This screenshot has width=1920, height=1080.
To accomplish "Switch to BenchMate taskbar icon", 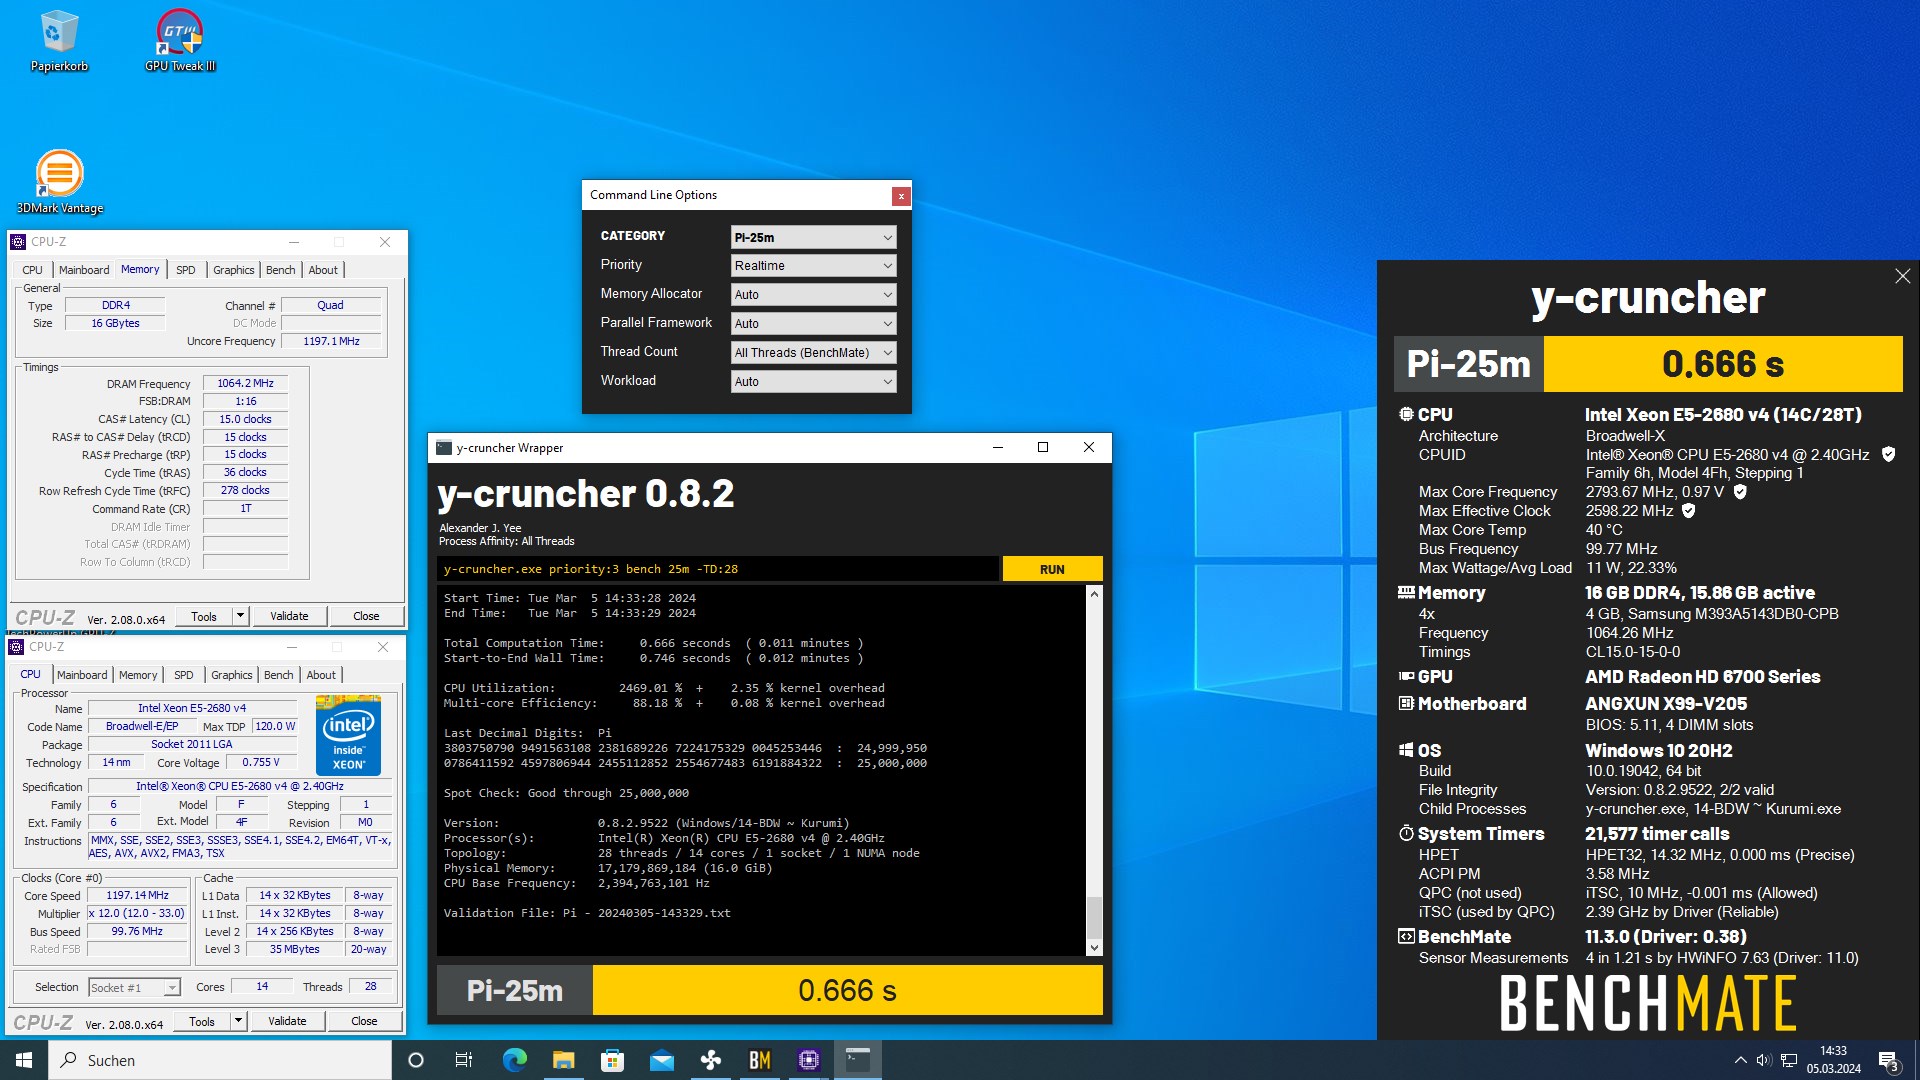I will tap(759, 1060).
